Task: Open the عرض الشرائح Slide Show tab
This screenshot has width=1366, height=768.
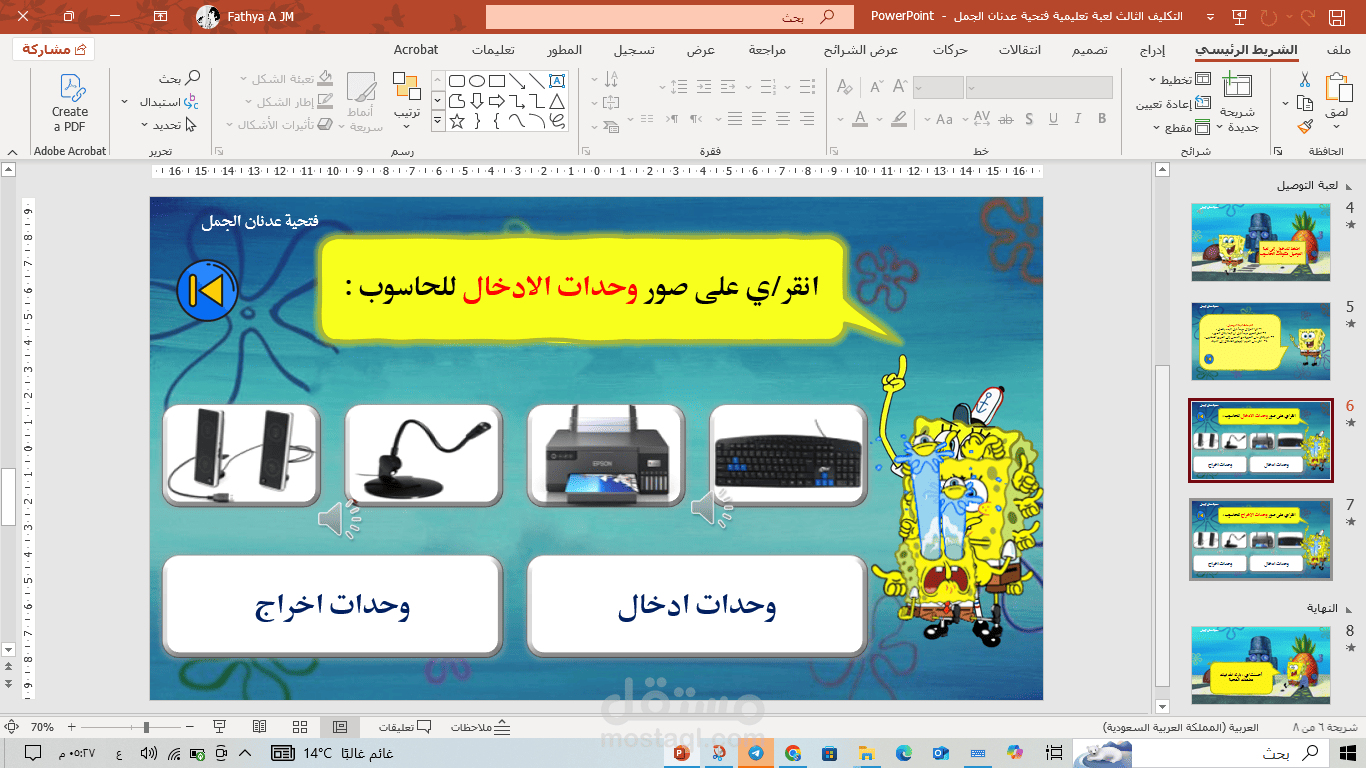Action: pyautogui.click(x=861, y=50)
